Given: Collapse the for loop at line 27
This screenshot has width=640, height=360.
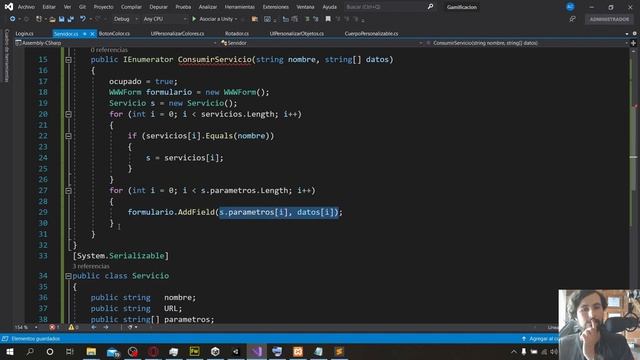Looking at the screenshot, I should pos(68,191).
